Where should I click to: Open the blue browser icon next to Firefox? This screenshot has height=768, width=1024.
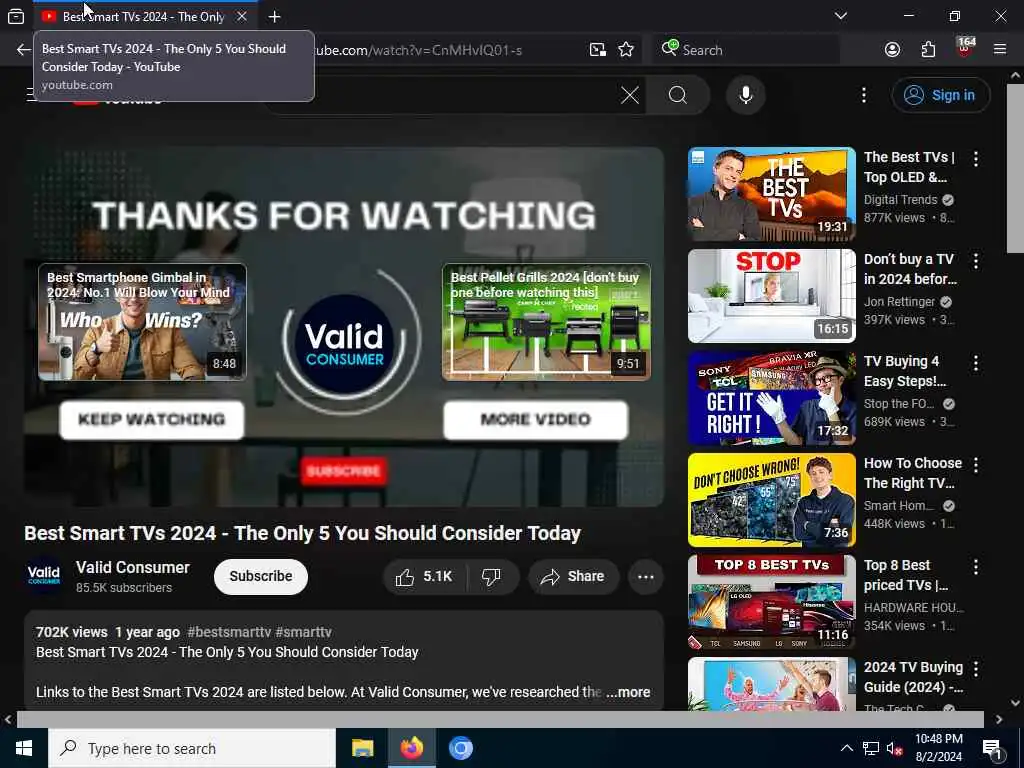coord(460,748)
